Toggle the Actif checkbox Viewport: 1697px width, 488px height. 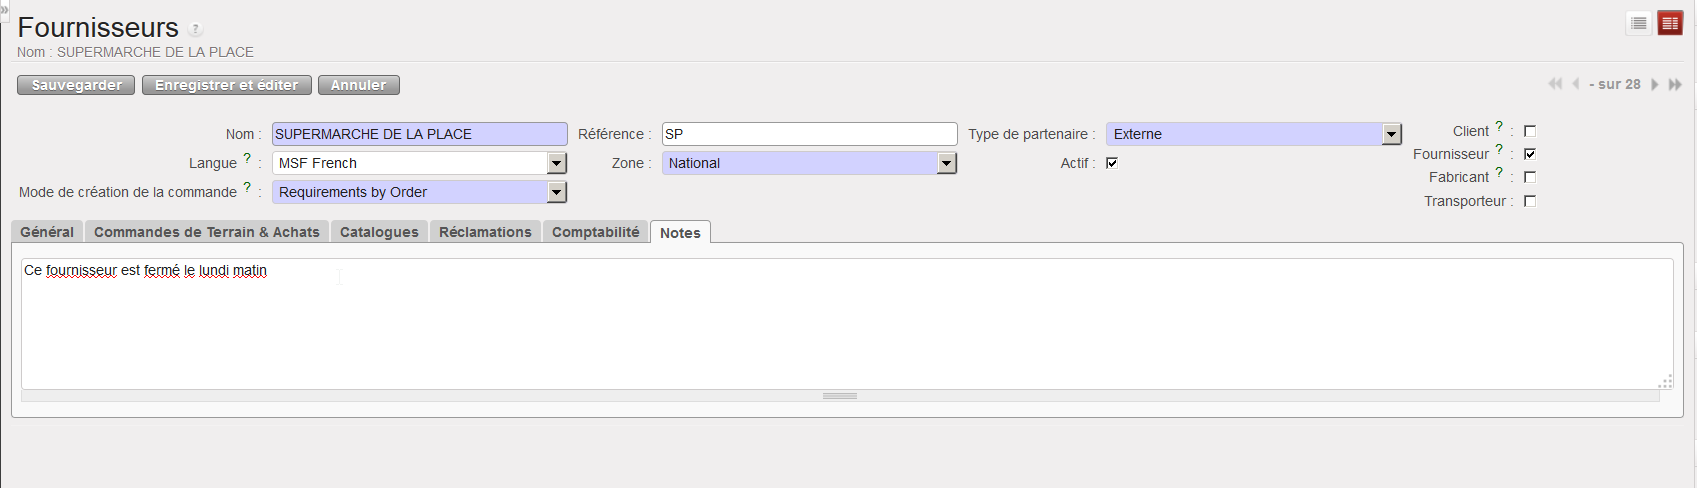click(x=1112, y=163)
